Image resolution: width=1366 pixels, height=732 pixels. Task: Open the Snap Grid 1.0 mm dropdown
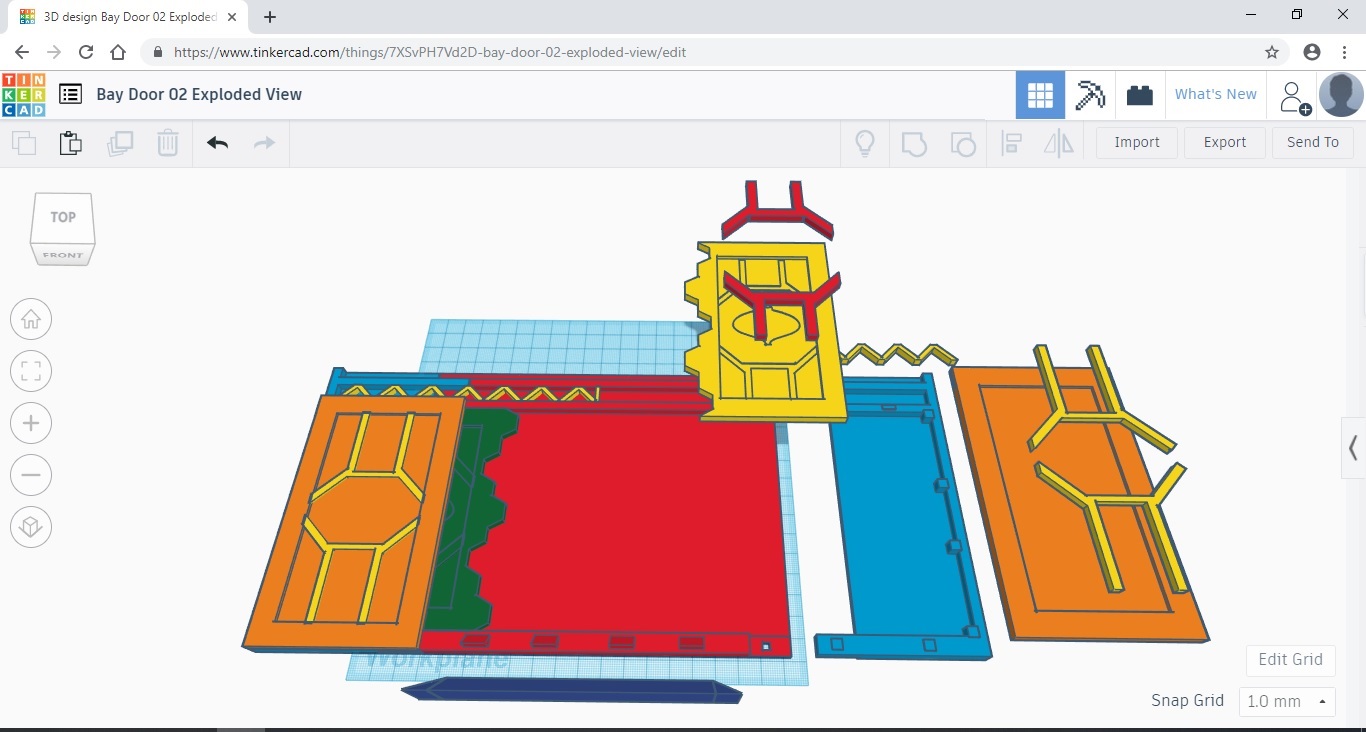point(1287,701)
